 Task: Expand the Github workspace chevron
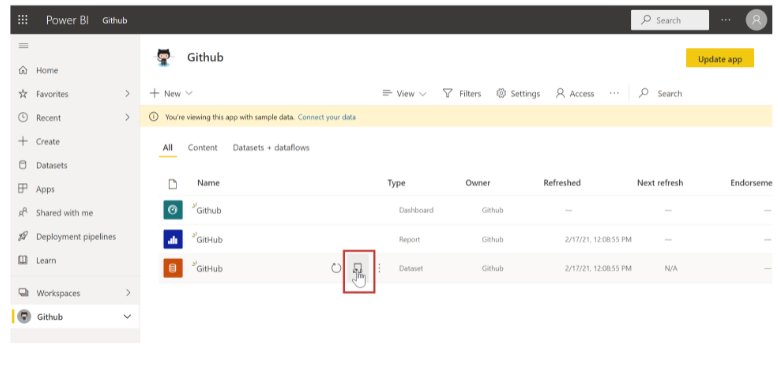[x=128, y=316]
